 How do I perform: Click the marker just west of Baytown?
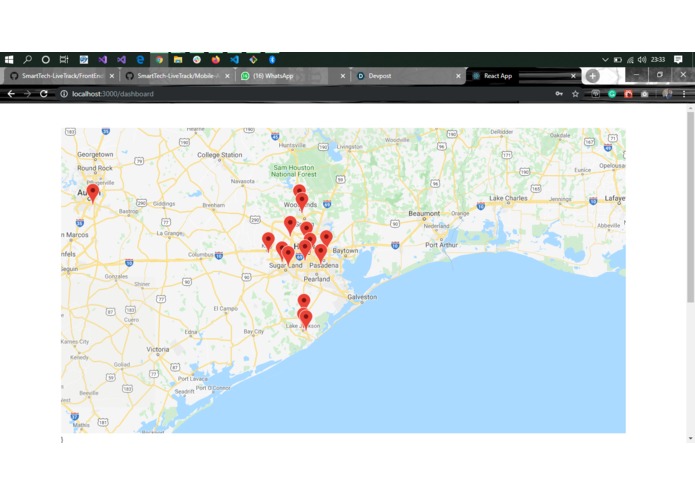click(326, 238)
